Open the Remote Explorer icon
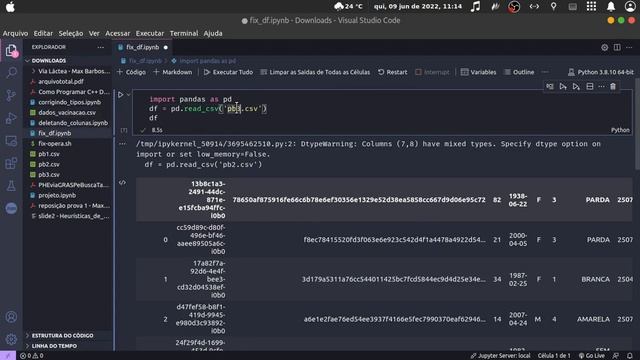This screenshot has height=360, width=640. pyautogui.click(x=11, y=141)
